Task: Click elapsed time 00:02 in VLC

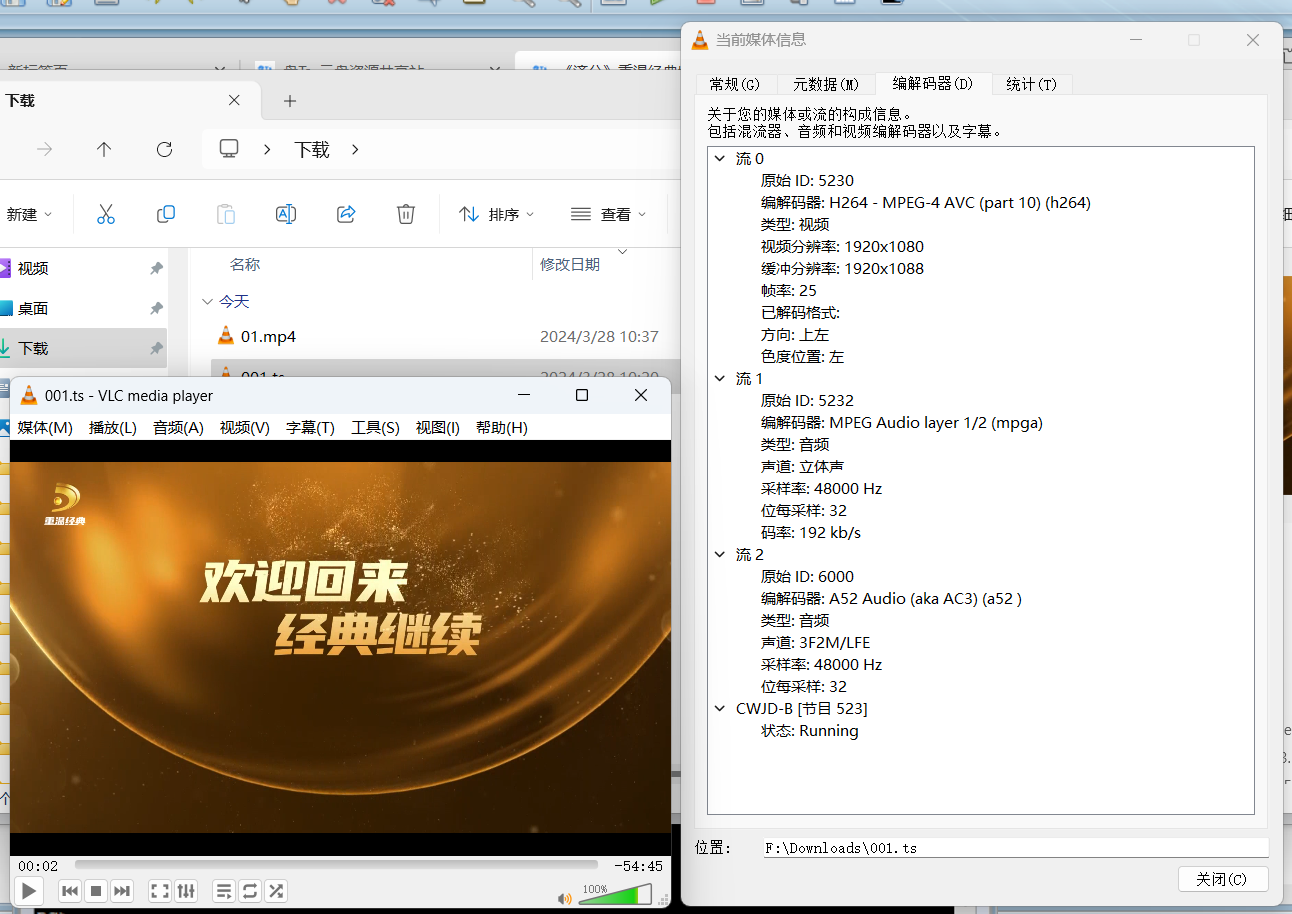Action: point(38,866)
